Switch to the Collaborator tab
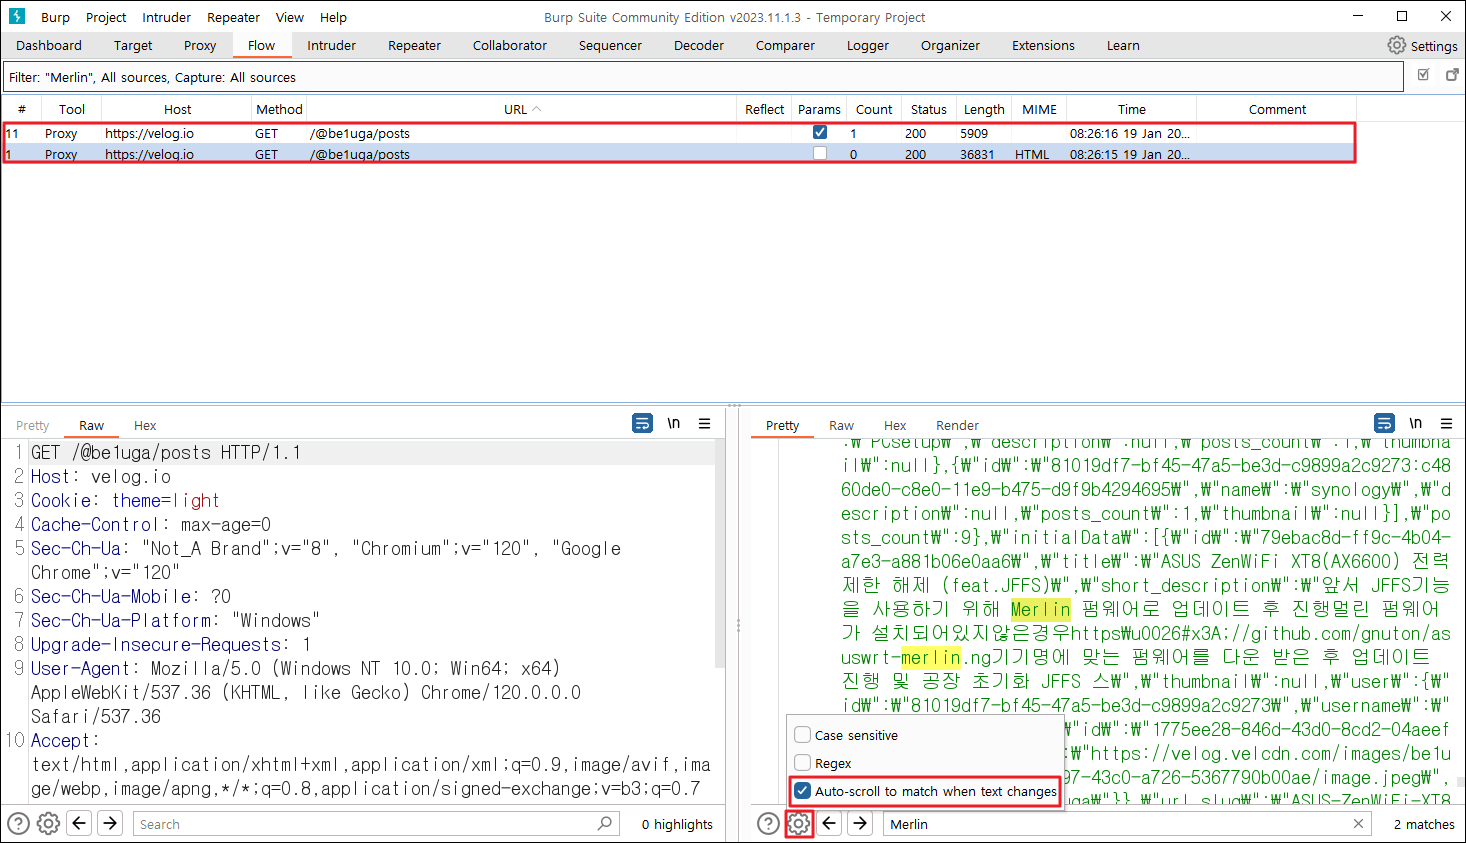Image resolution: width=1466 pixels, height=843 pixels. pos(510,45)
